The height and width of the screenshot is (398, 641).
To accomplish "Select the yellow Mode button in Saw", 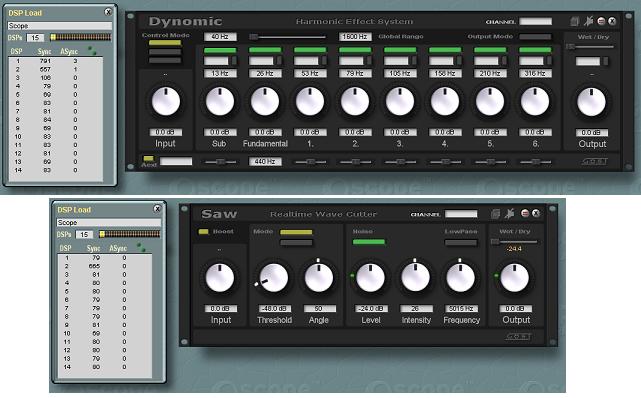I will 296,232.
